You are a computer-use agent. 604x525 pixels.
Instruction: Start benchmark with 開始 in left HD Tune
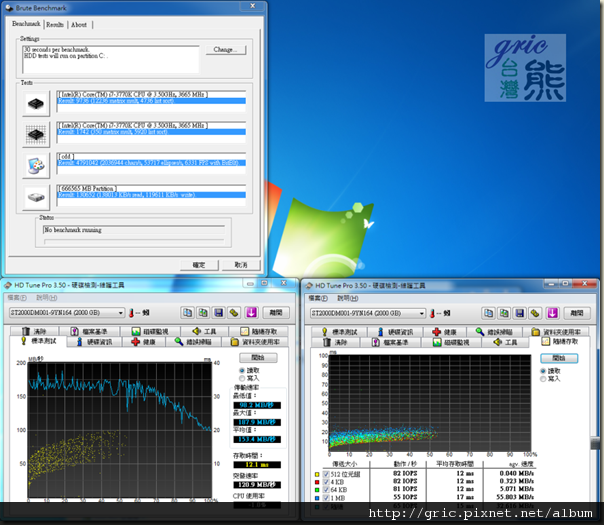(258, 358)
